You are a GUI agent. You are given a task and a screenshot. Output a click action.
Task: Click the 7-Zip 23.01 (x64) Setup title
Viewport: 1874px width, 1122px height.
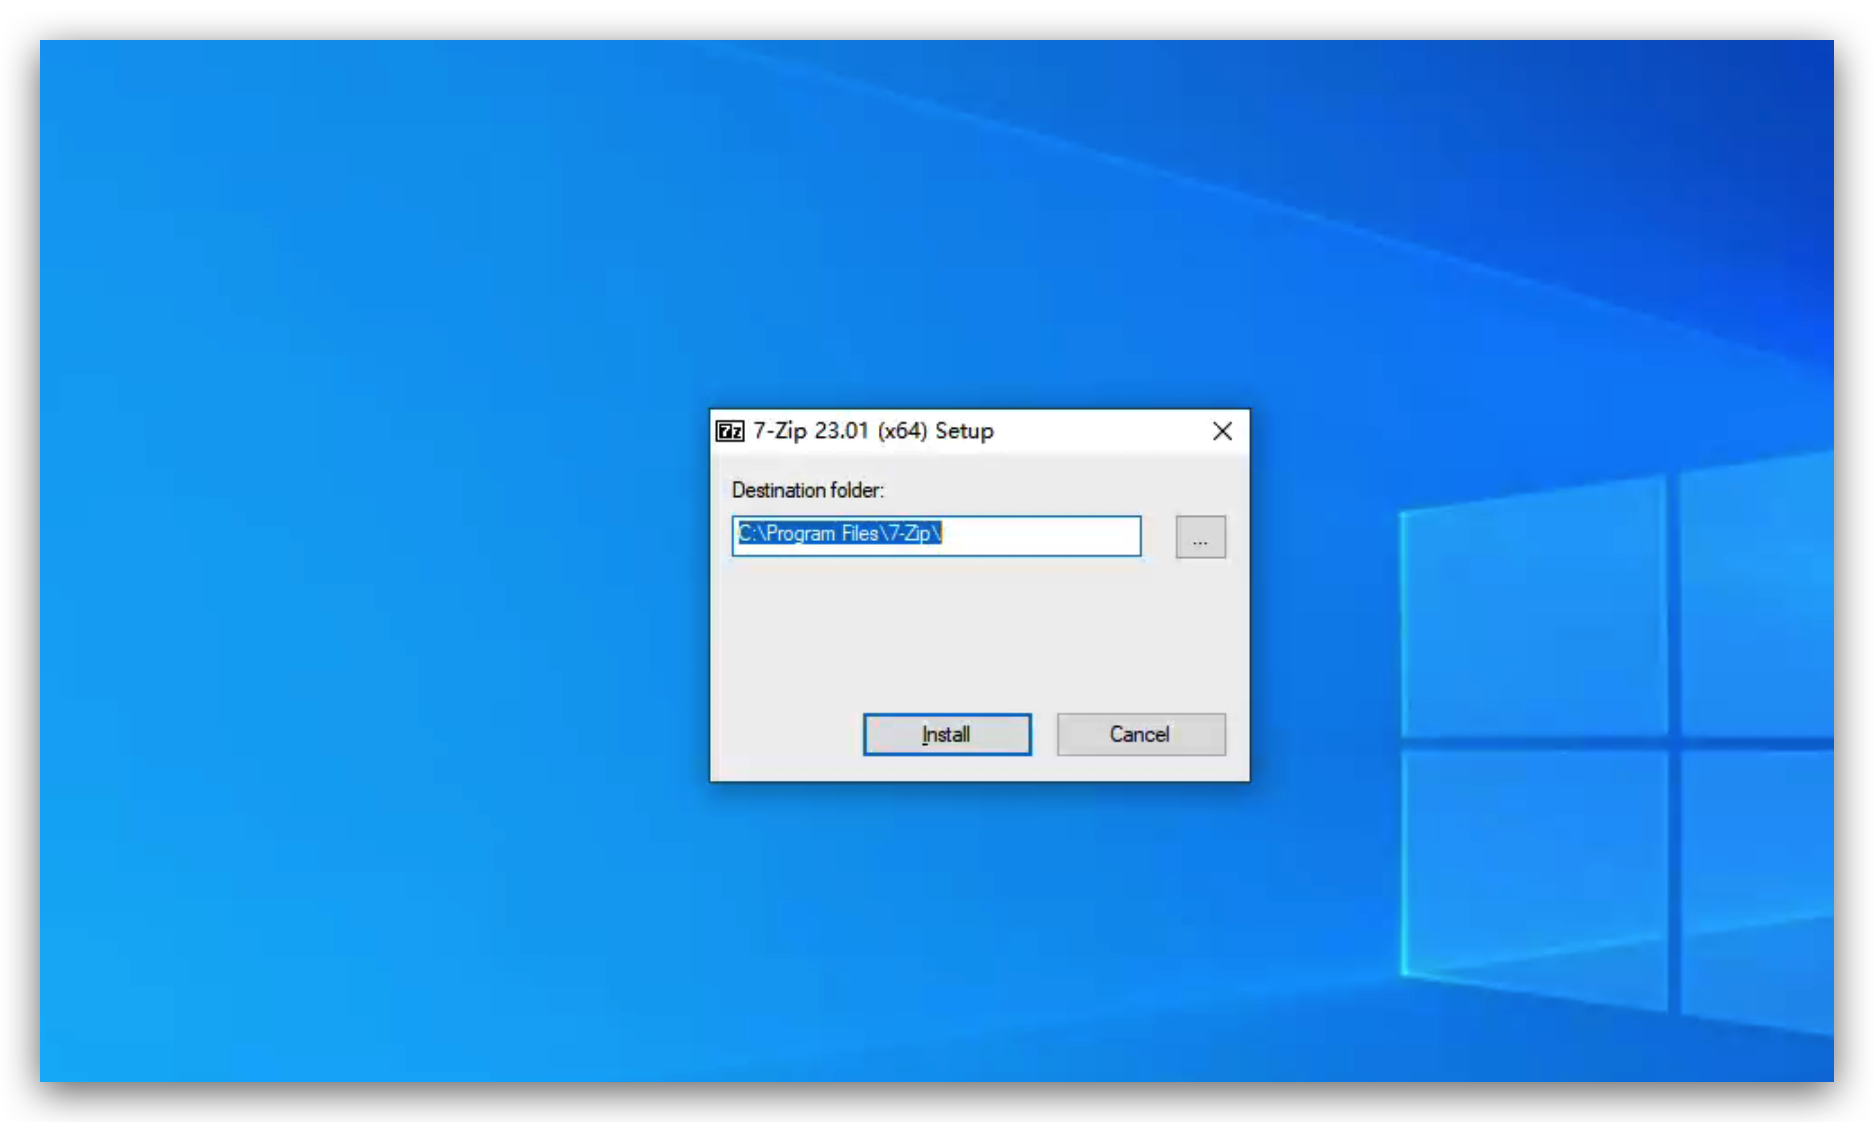(x=873, y=431)
